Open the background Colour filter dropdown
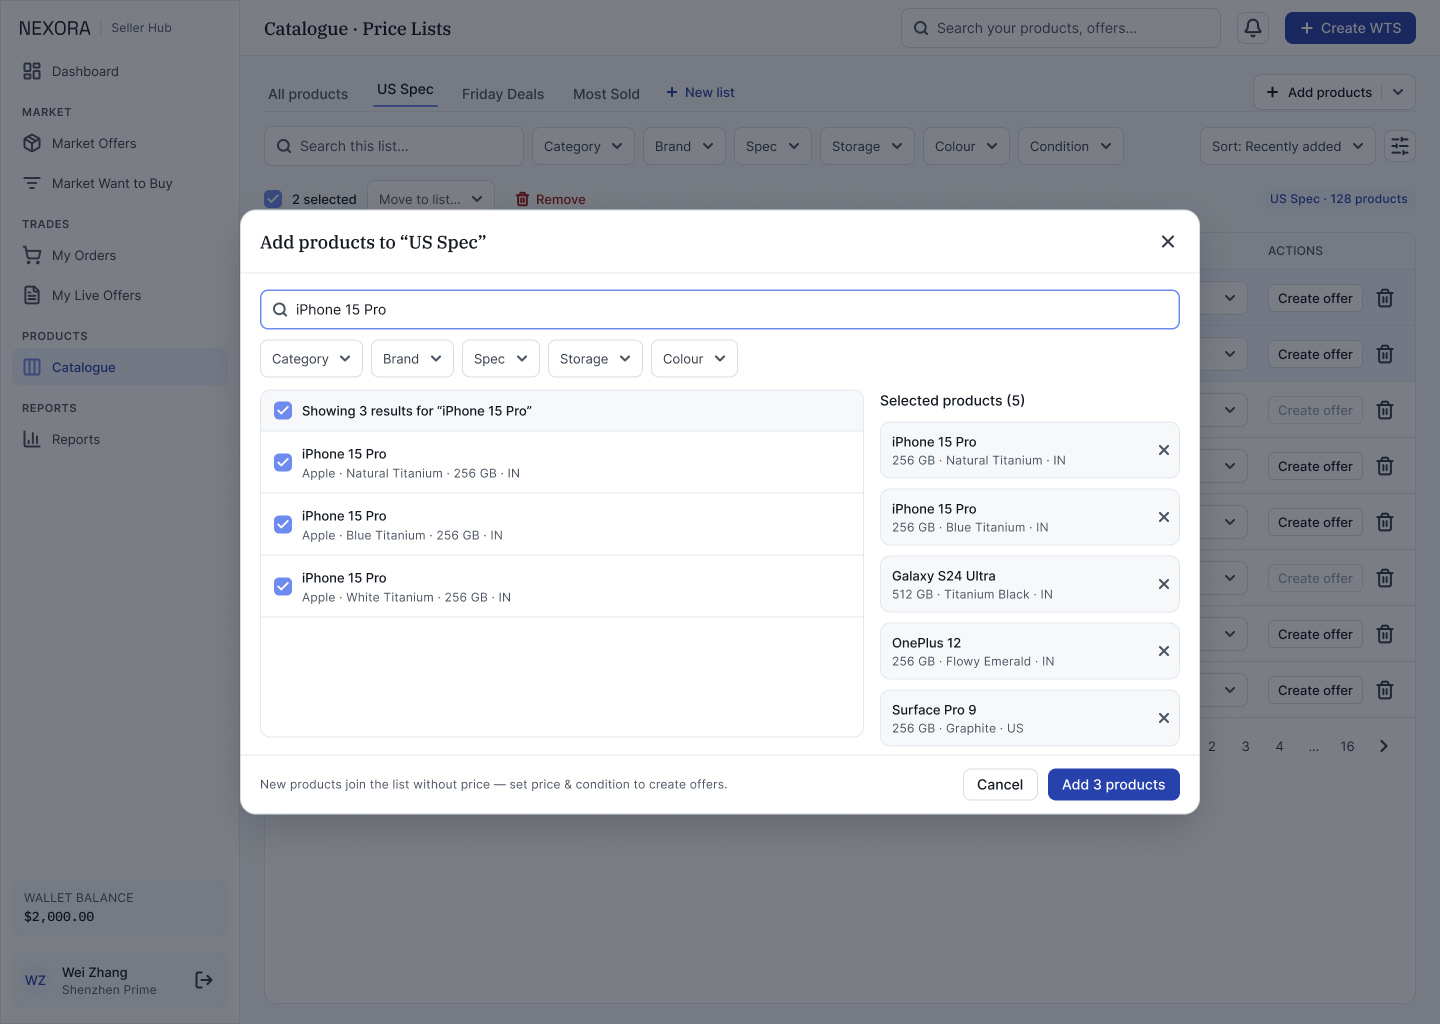The height and width of the screenshot is (1024, 1440). tap(966, 146)
